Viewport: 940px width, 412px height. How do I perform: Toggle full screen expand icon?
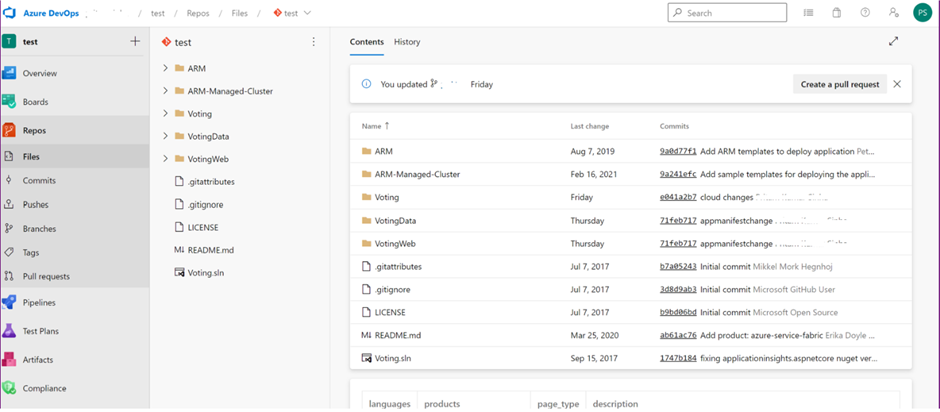click(893, 41)
